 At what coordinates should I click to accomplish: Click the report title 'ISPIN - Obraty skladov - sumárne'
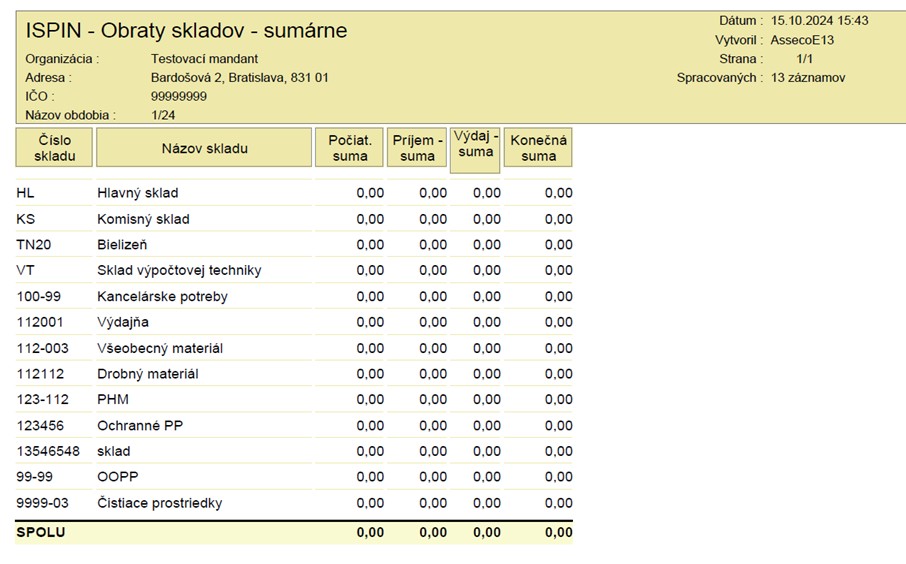[186, 31]
